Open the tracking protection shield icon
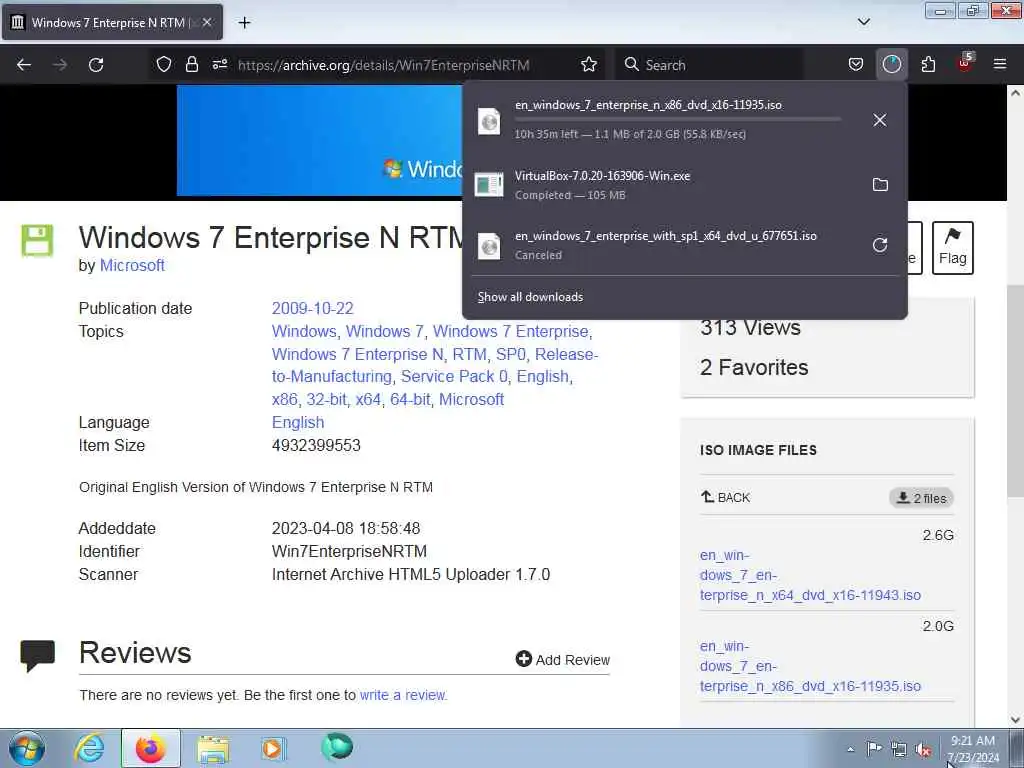The width and height of the screenshot is (1024, 768). point(164,65)
